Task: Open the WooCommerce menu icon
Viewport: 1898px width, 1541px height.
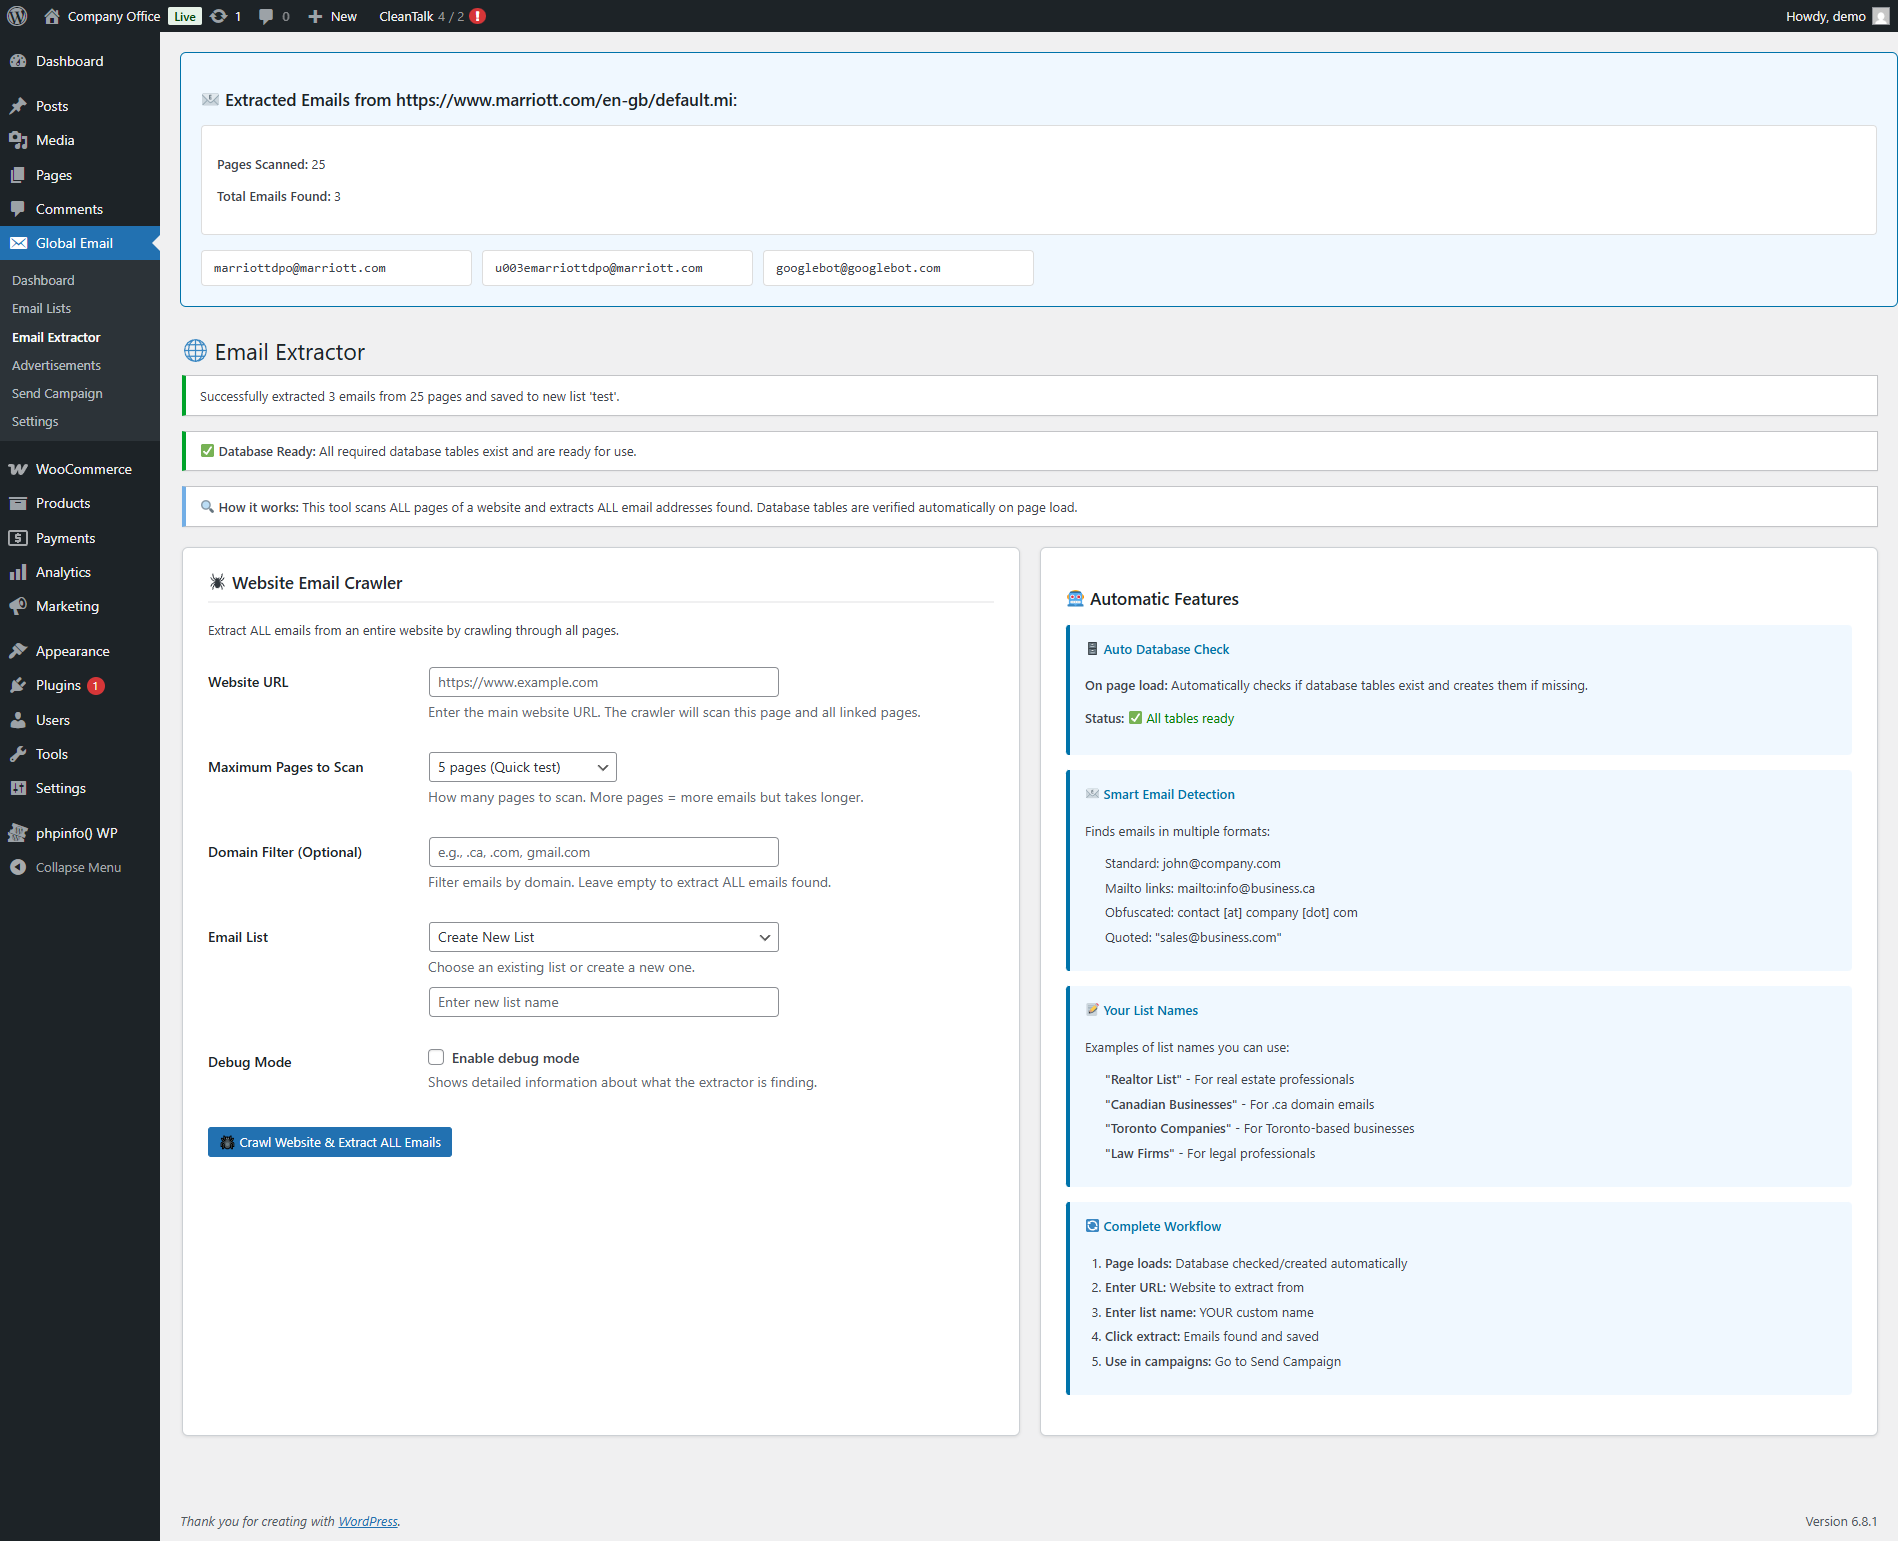Action: pyautogui.click(x=18, y=469)
